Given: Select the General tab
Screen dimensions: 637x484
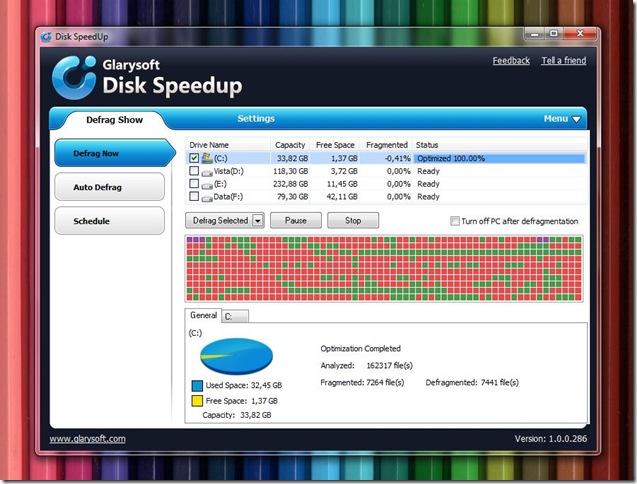Looking at the screenshot, I should click(204, 315).
